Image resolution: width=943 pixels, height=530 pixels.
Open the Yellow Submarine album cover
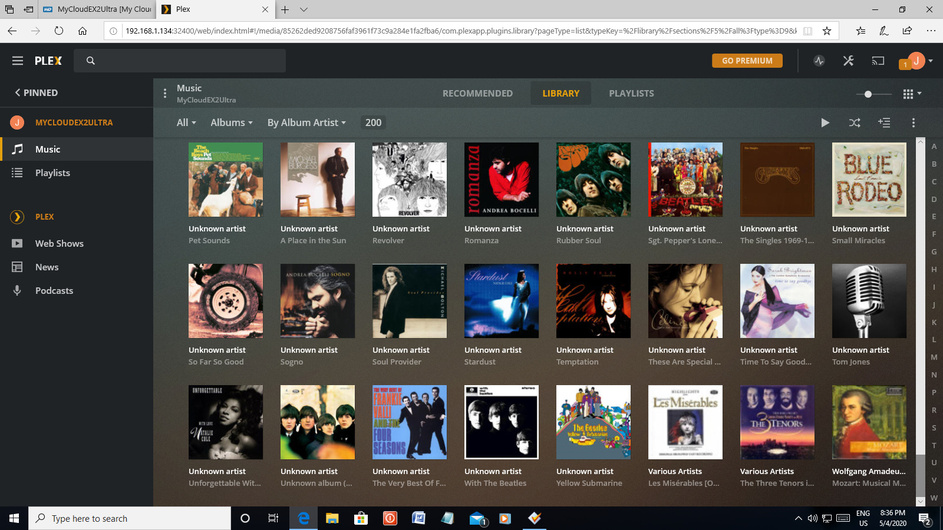594,422
